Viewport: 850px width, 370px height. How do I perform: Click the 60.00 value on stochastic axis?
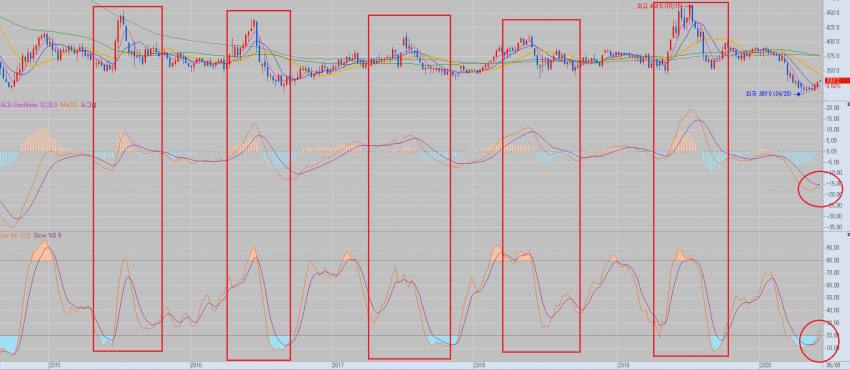tap(834, 285)
